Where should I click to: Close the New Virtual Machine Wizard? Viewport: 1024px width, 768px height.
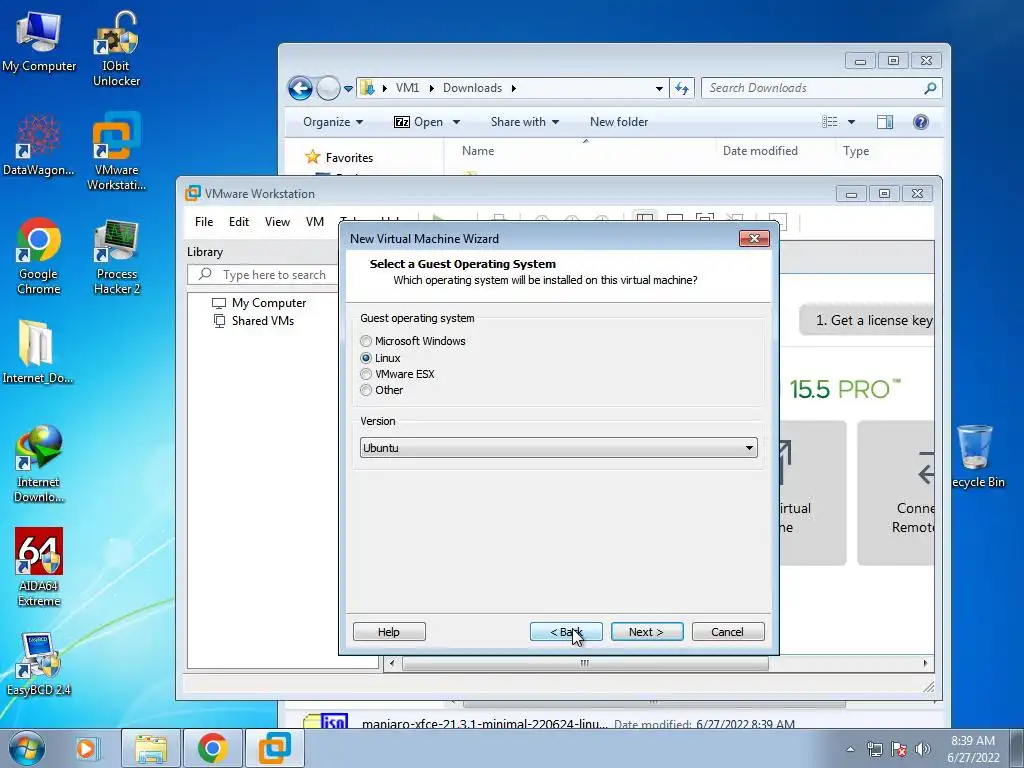pos(754,238)
